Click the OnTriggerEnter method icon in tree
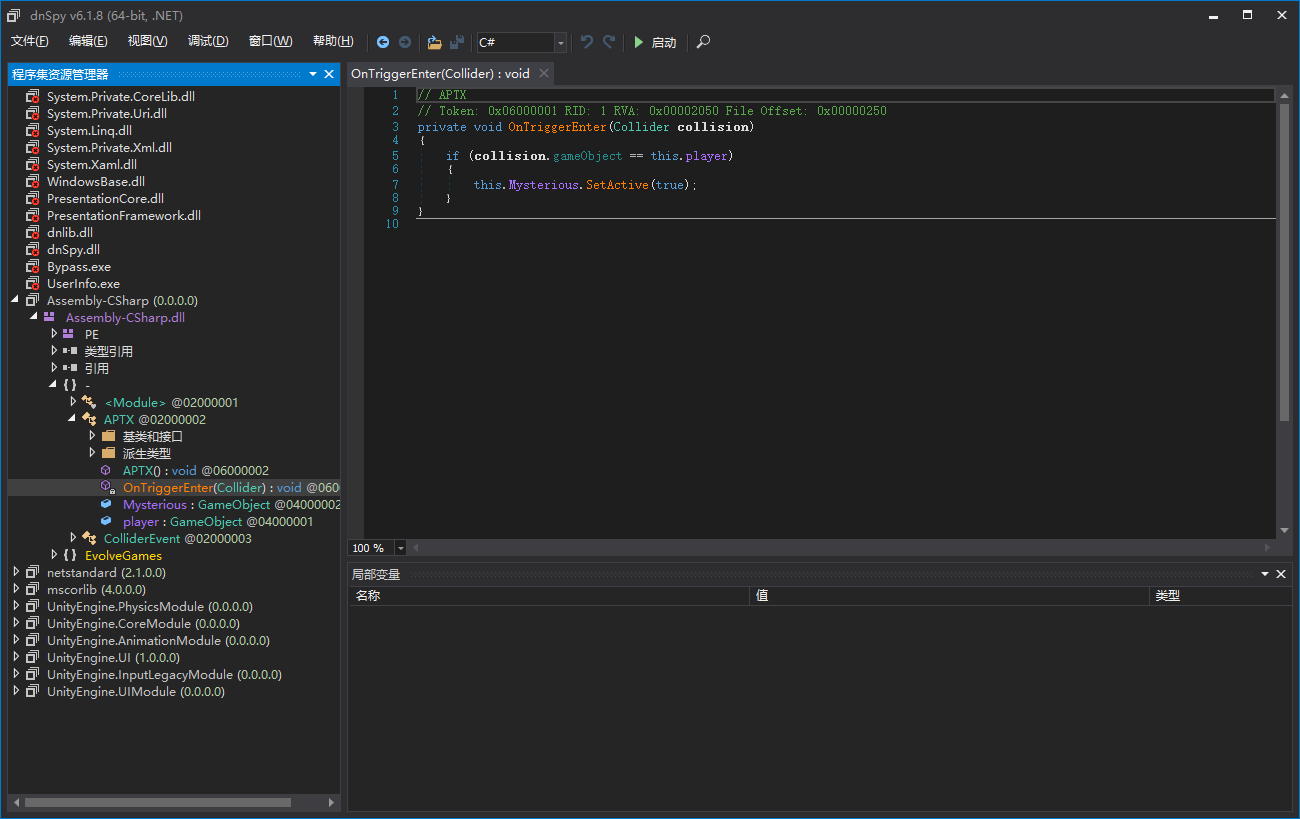This screenshot has height=819, width=1300. 107,487
